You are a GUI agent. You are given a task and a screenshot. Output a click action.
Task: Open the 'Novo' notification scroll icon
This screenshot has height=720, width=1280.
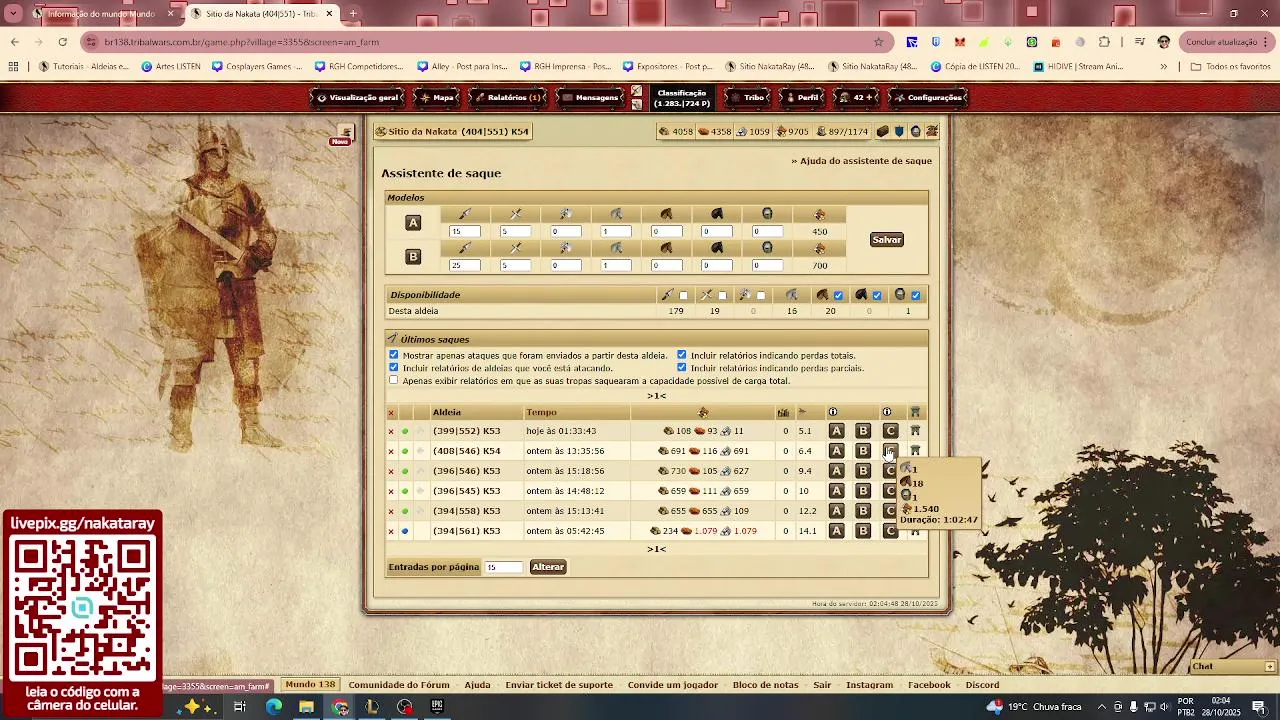tap(344, 133)
